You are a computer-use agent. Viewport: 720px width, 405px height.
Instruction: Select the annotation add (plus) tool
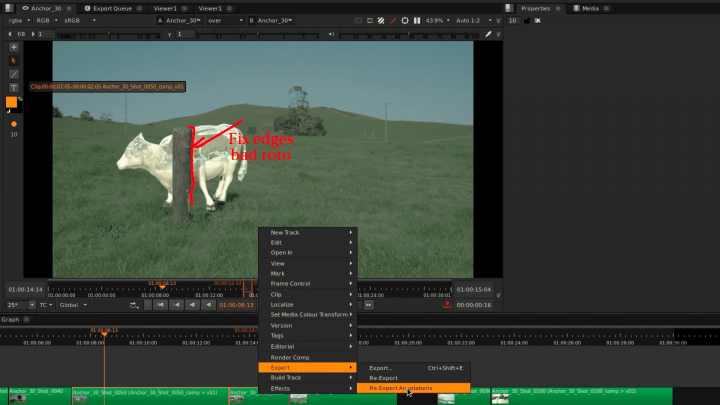pyautogui.click(x=14, y=47)
